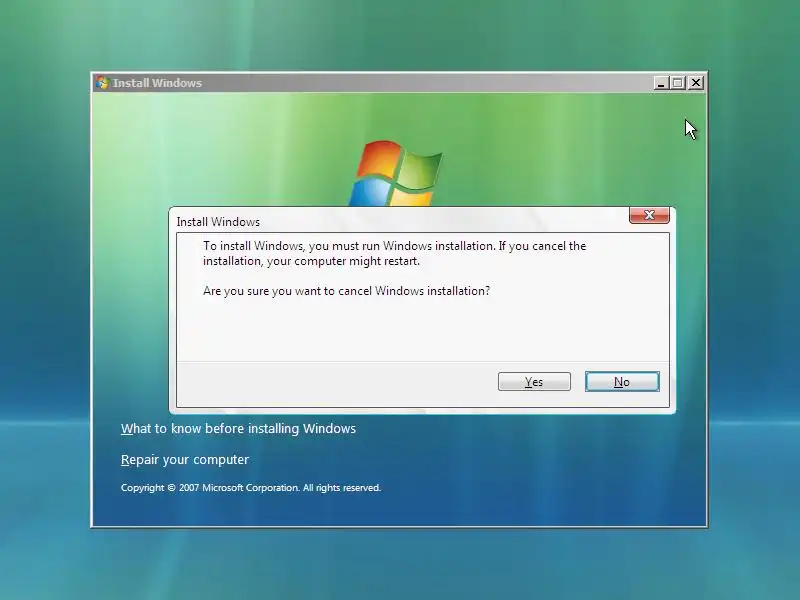Image resolution: width=800 pixels, height=600 pixels.
Task: Close the cancel confirmation dialog with red X
Action: (x=649, y=215)
